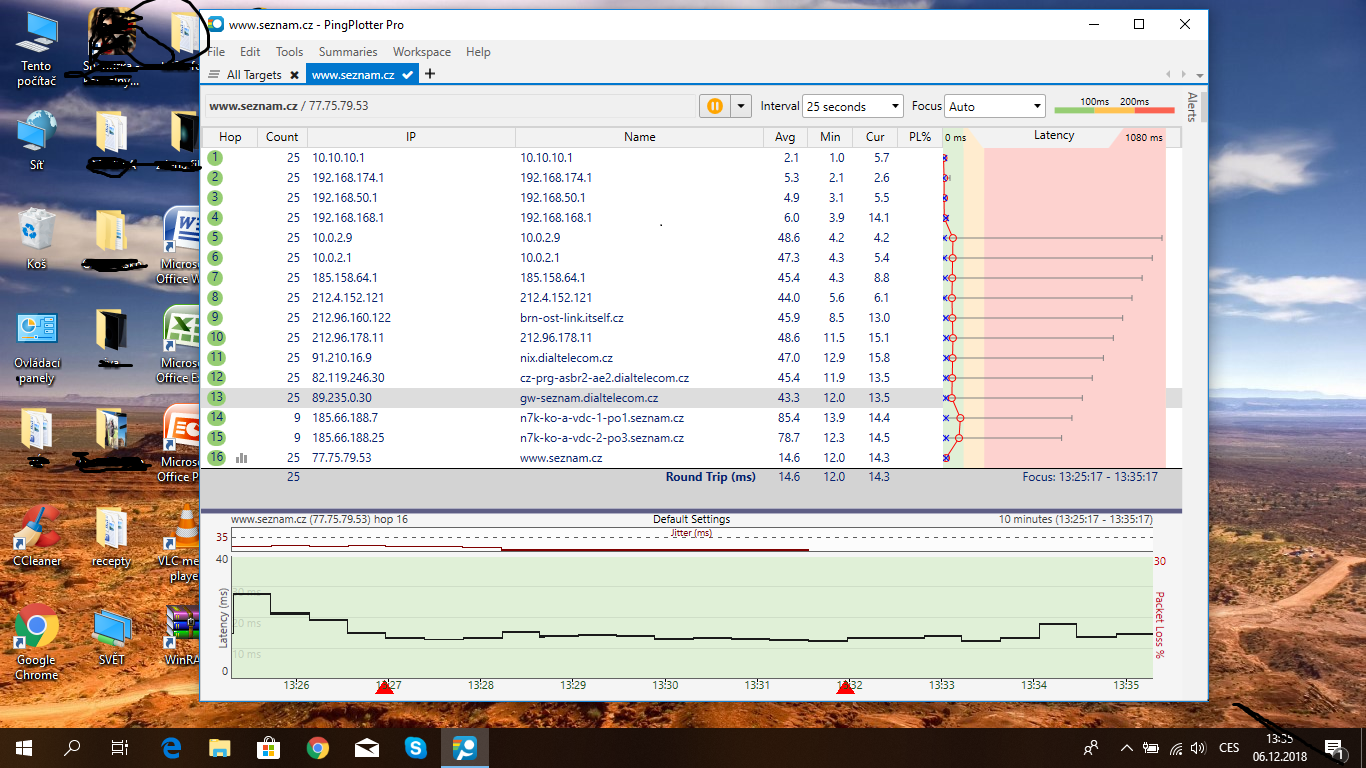Viewport: 1366px width, 768px height.
Task: Click the target address field showing www.seznam.cz
Action: pyautogui.click(x=450, y=105)
